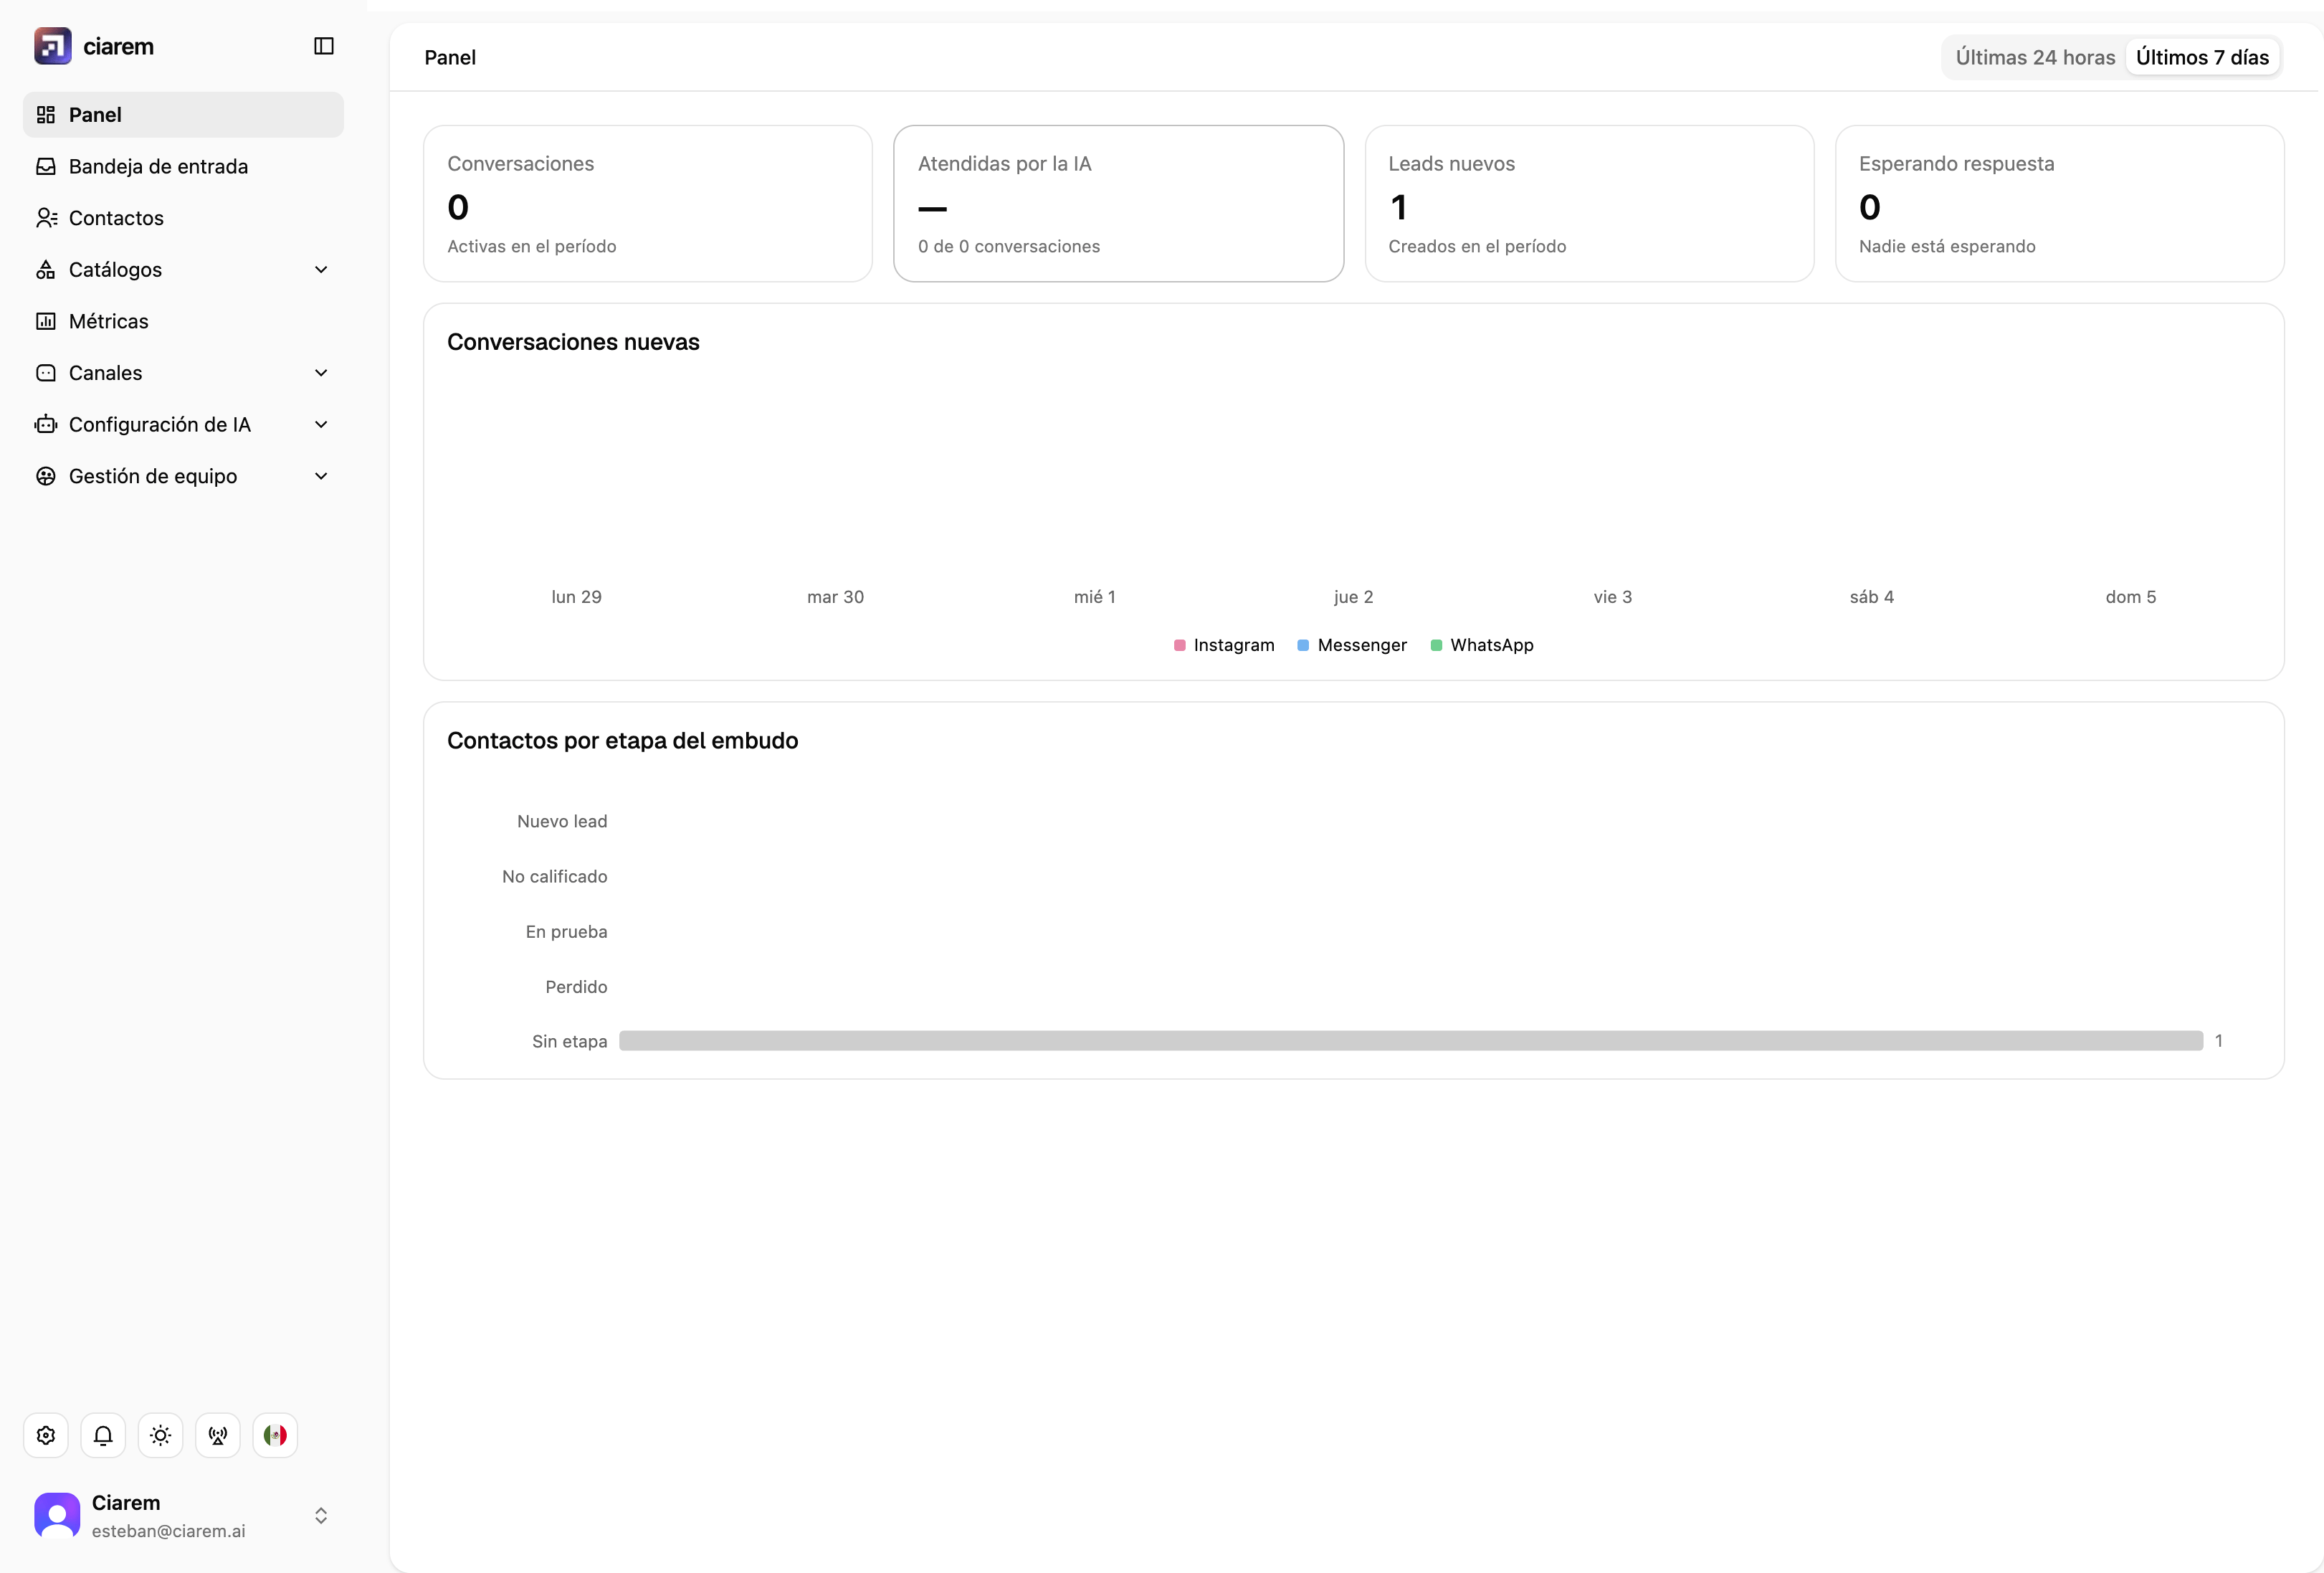Open the Atendidas por la IA card

click(x=1118, y=203)
